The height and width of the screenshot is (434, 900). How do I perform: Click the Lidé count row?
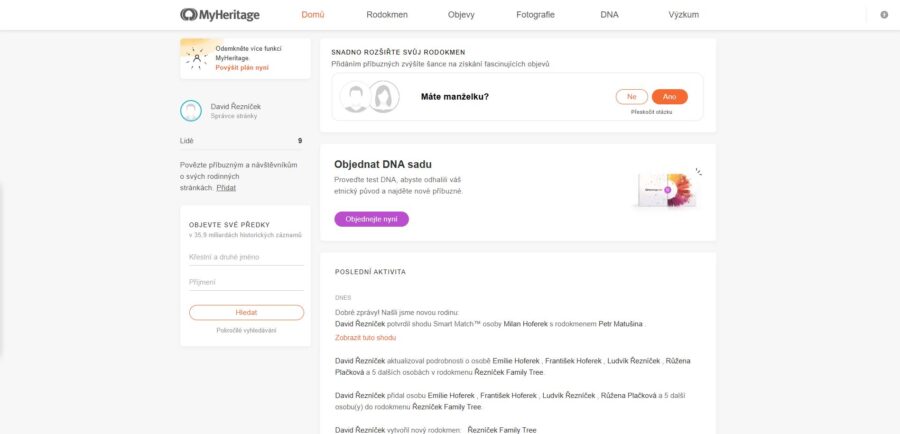241,141
